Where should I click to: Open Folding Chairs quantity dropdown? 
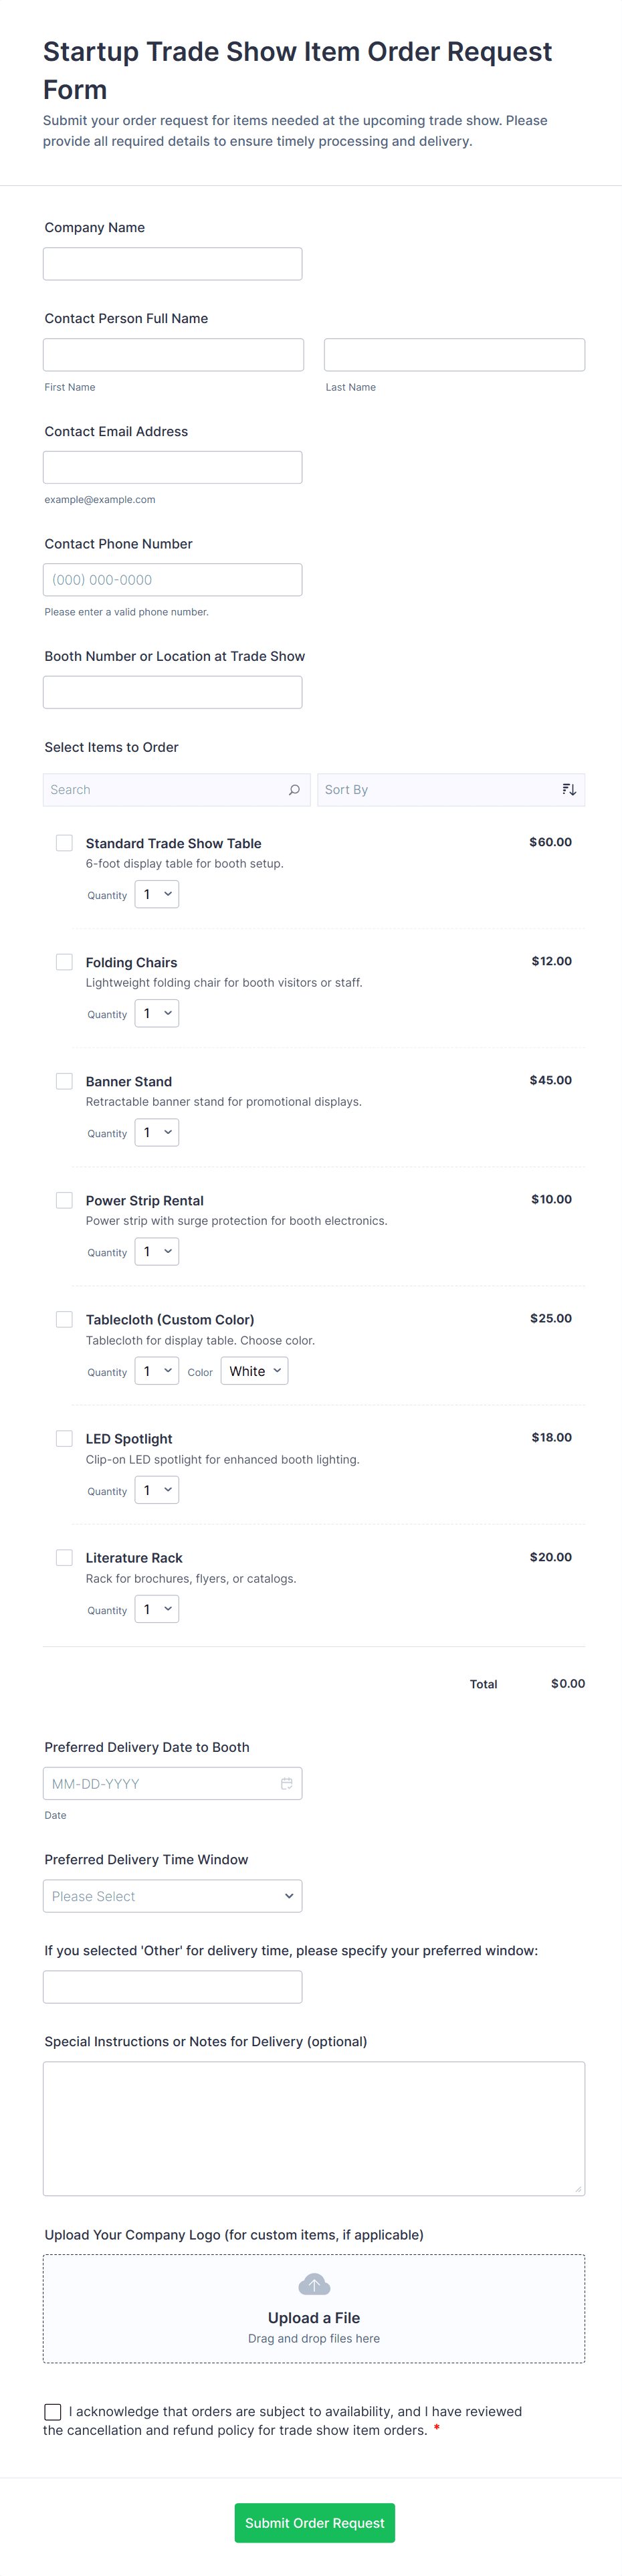[157, 1014]
